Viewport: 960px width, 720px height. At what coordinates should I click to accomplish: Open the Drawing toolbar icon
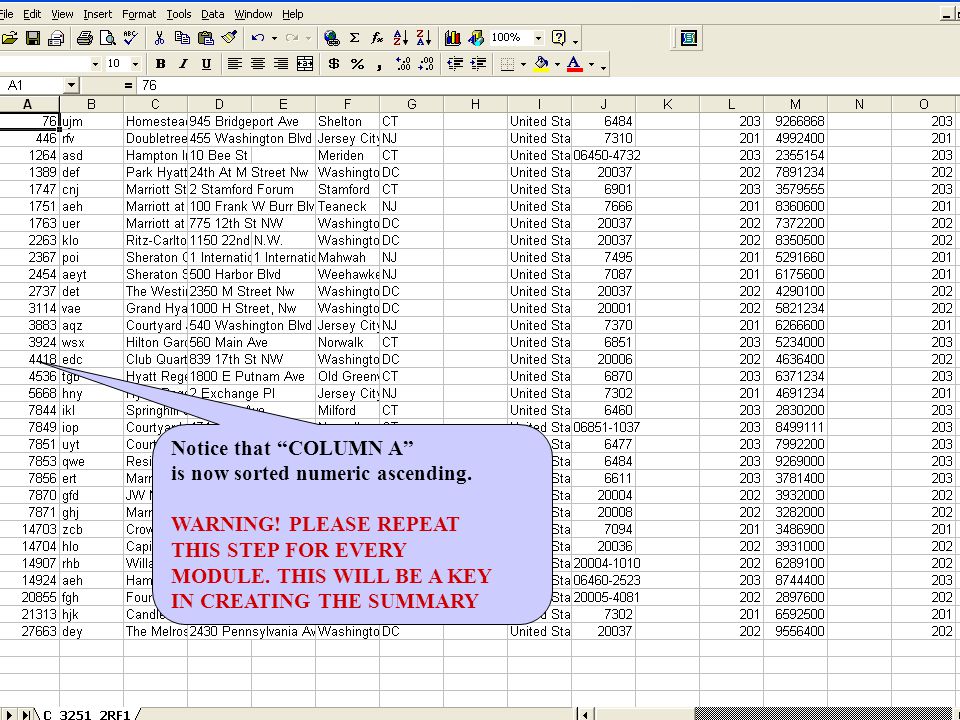click(x=476, y=39)
